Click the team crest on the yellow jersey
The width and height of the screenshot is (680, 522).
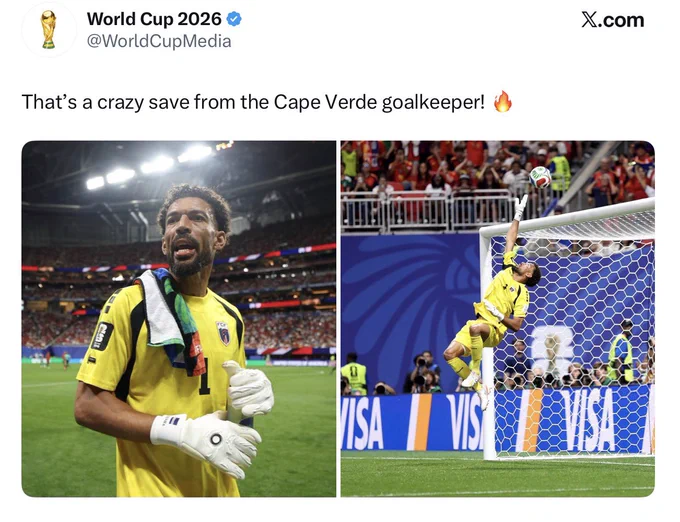(x=223, y=333)
